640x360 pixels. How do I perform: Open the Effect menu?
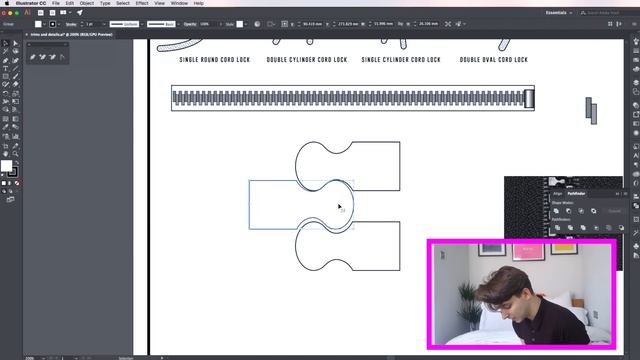(x=142, y=3)
